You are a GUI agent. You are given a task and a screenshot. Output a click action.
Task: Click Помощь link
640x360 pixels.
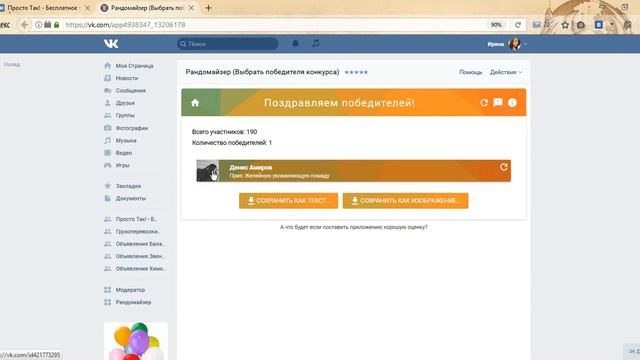(x=471, y=72)
